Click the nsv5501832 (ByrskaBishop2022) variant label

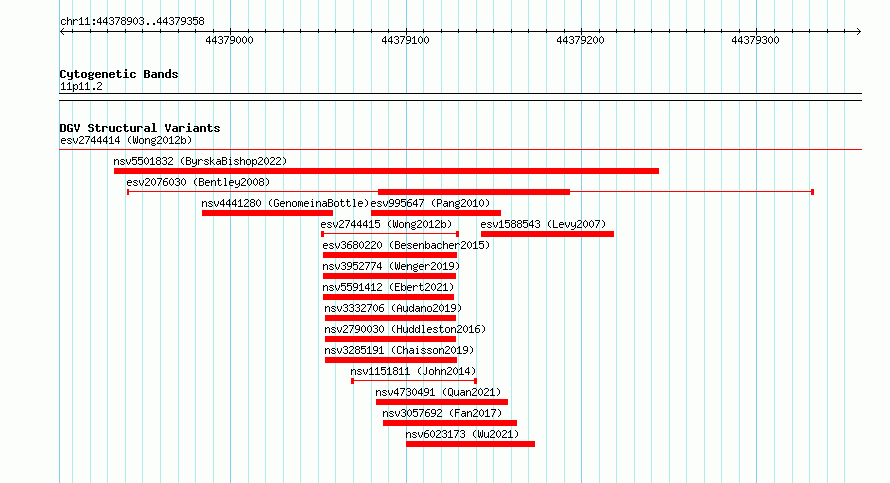click(200, 161)
